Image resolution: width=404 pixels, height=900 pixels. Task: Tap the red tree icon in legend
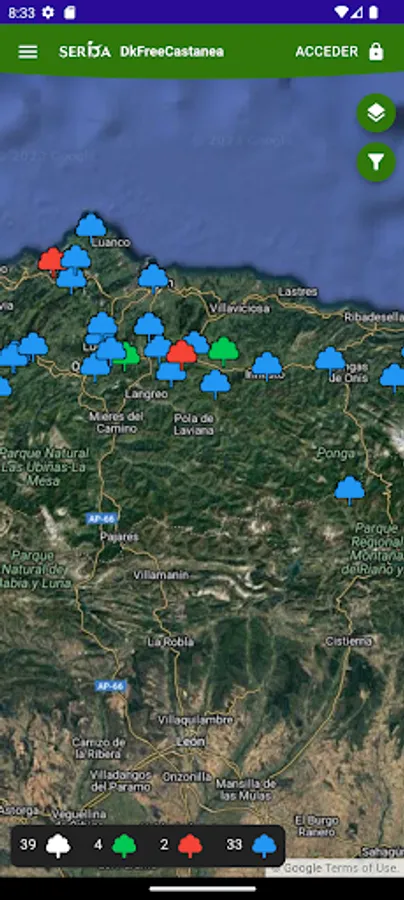[190, 846]
